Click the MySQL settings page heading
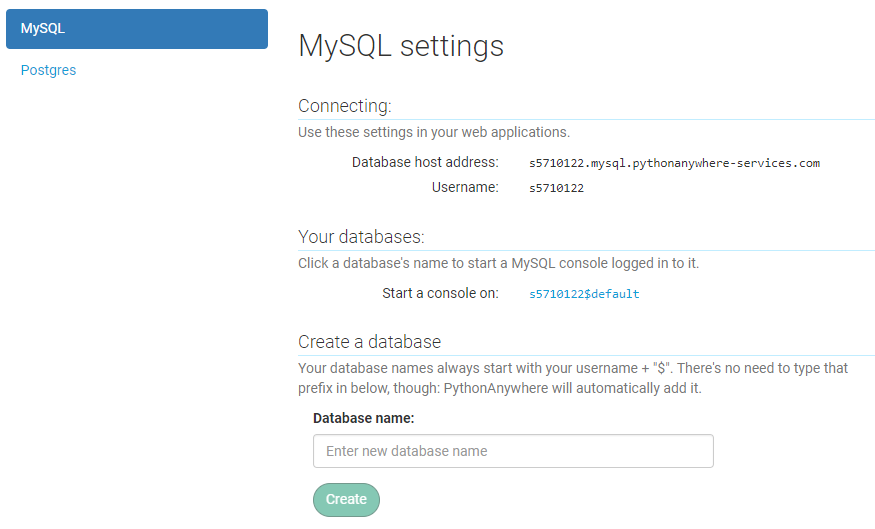The height and width of the screenshot is (529, 875). coord(401,46)
